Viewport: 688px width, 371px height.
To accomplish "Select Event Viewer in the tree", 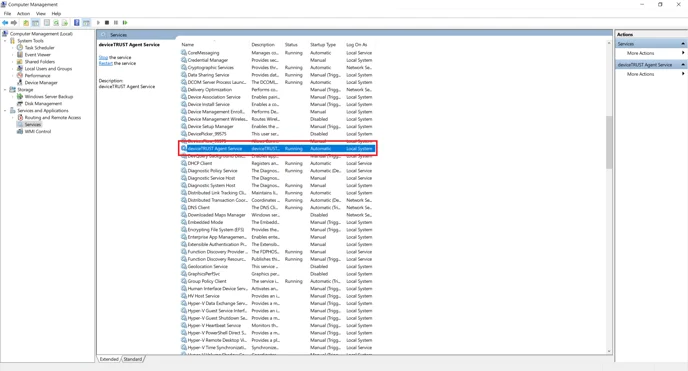I will (37, 54).
